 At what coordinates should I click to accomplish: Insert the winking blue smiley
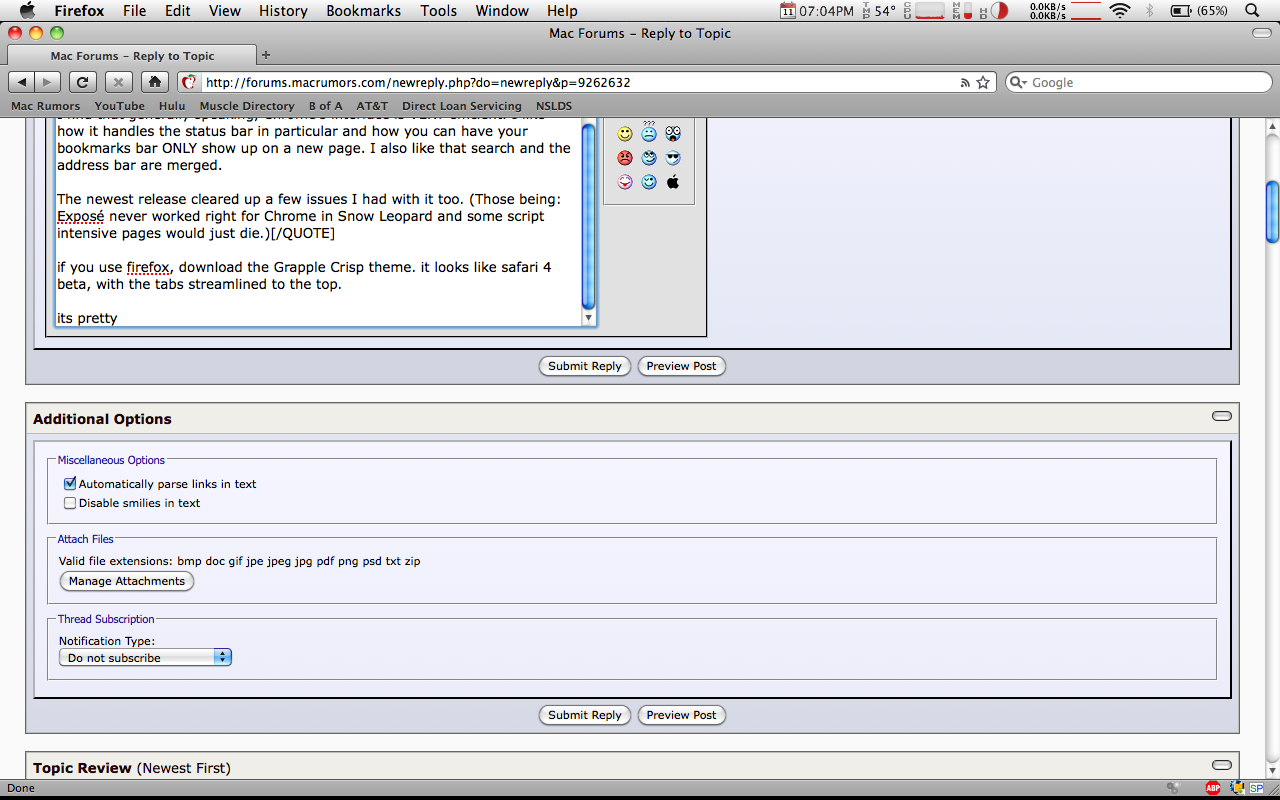(649, 182)
